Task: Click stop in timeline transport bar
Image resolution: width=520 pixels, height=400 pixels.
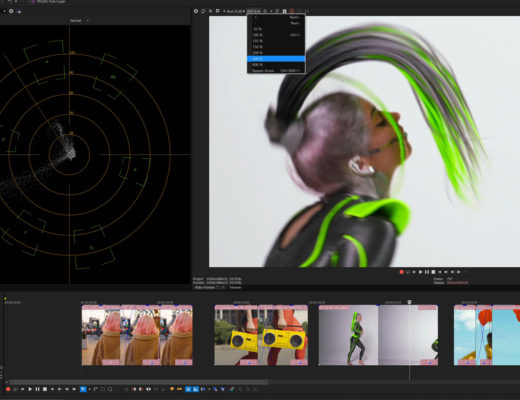Action: pyautogui.click(x=45, y=389)
